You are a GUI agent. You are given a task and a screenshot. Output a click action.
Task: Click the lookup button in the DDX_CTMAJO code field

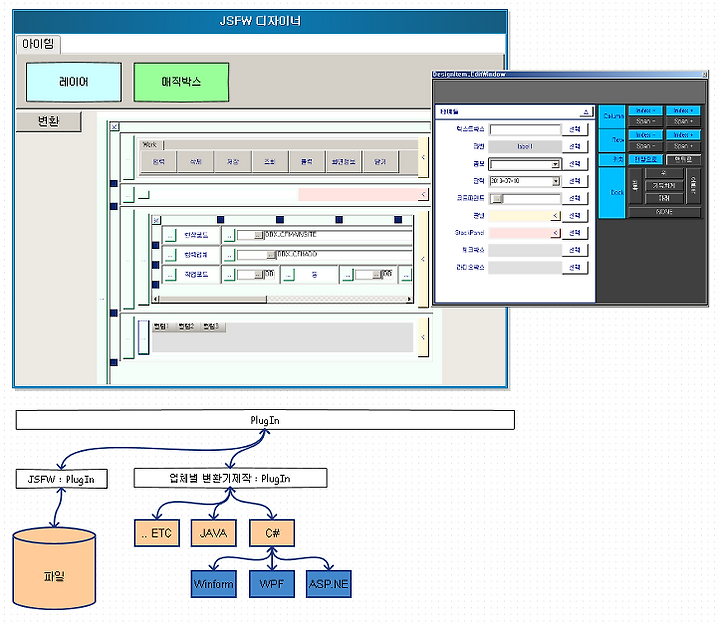(271, 255)
